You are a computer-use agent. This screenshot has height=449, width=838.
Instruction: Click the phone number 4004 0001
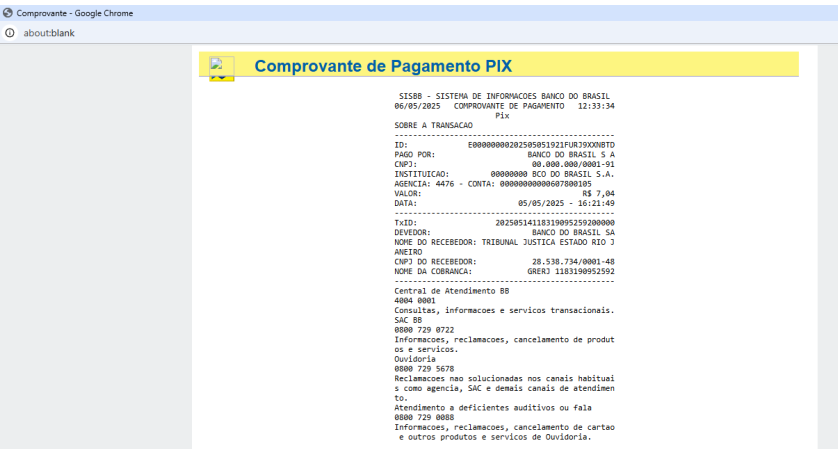tap(415, 301)
